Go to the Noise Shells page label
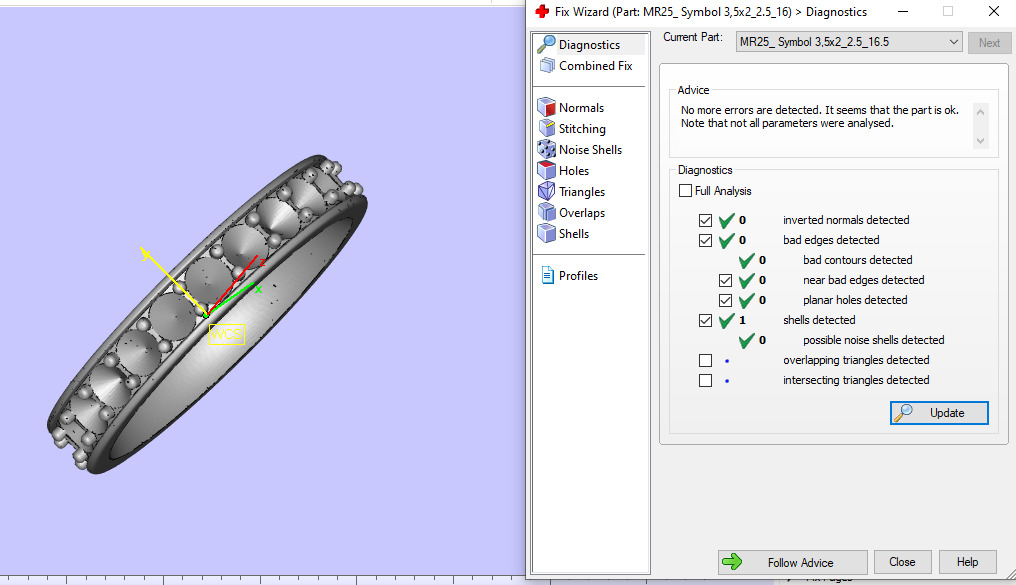The width and height of the screenshot is (1016, 585). (590, 150)
